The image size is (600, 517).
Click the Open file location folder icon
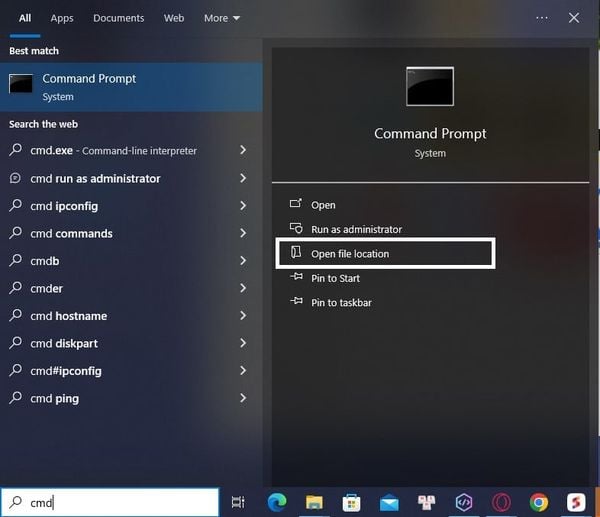(x=296, y=252)
